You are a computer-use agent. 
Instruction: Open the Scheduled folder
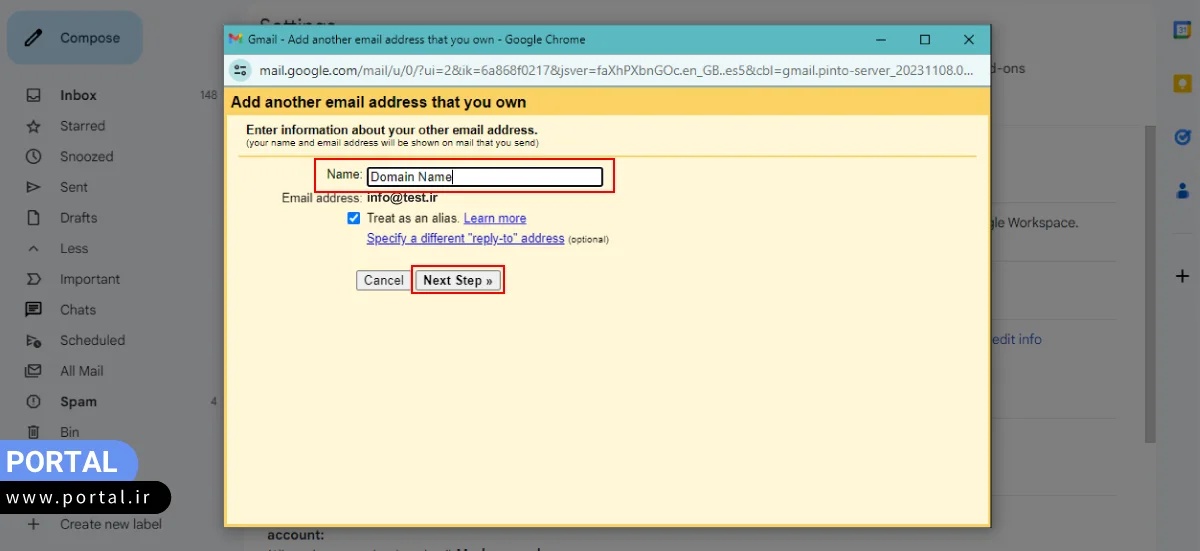pos(92,340)
